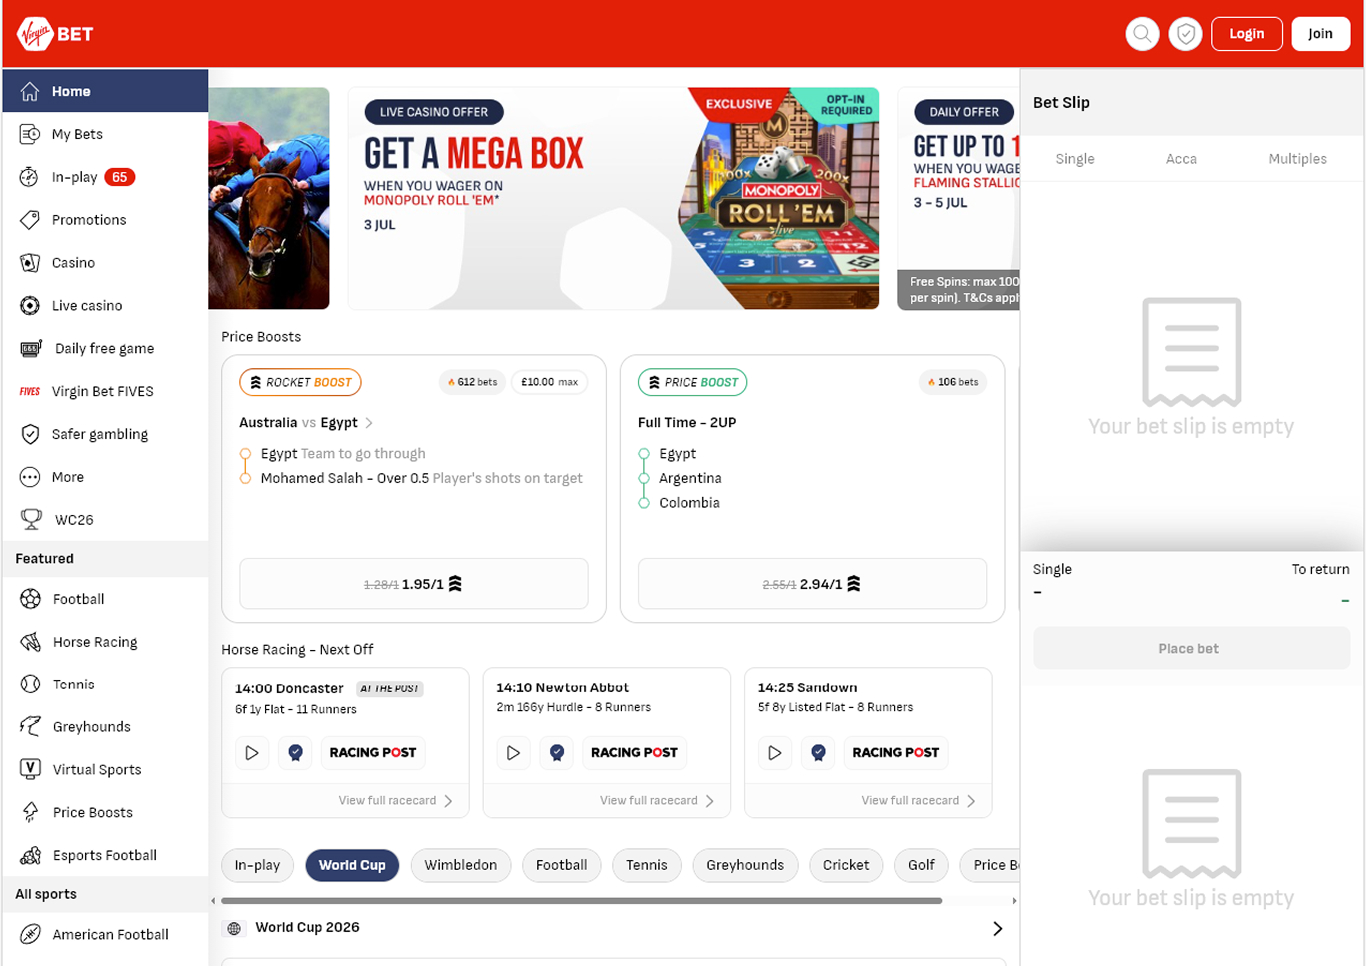Add Price Boost 2.94/1 odds to slip
The image size is (1366, 966).
812,584
